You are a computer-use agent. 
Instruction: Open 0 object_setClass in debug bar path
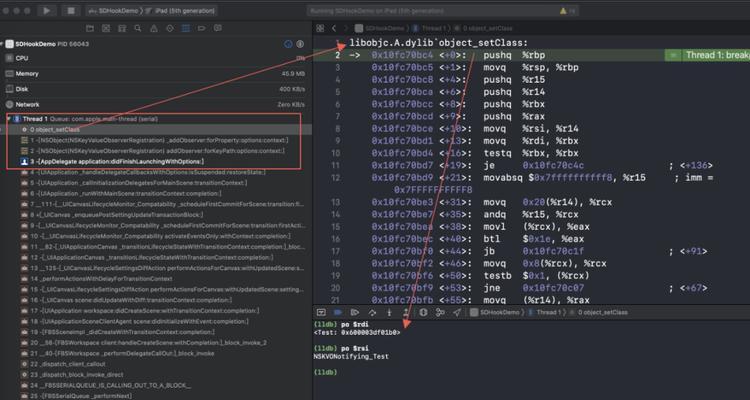[x=598, y=312]
